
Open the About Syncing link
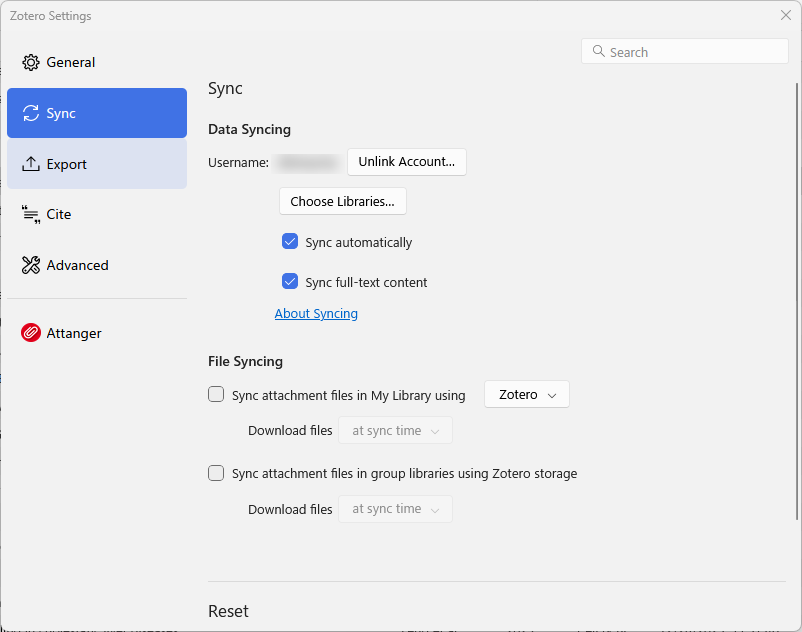[316, 313]
